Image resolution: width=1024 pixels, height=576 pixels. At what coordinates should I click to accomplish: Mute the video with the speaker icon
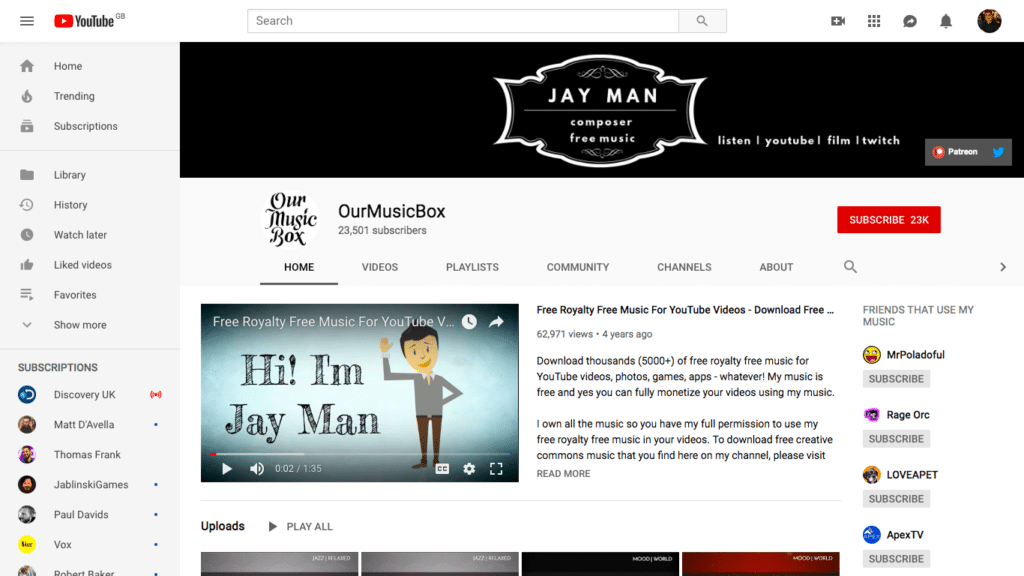click(257, 469)
